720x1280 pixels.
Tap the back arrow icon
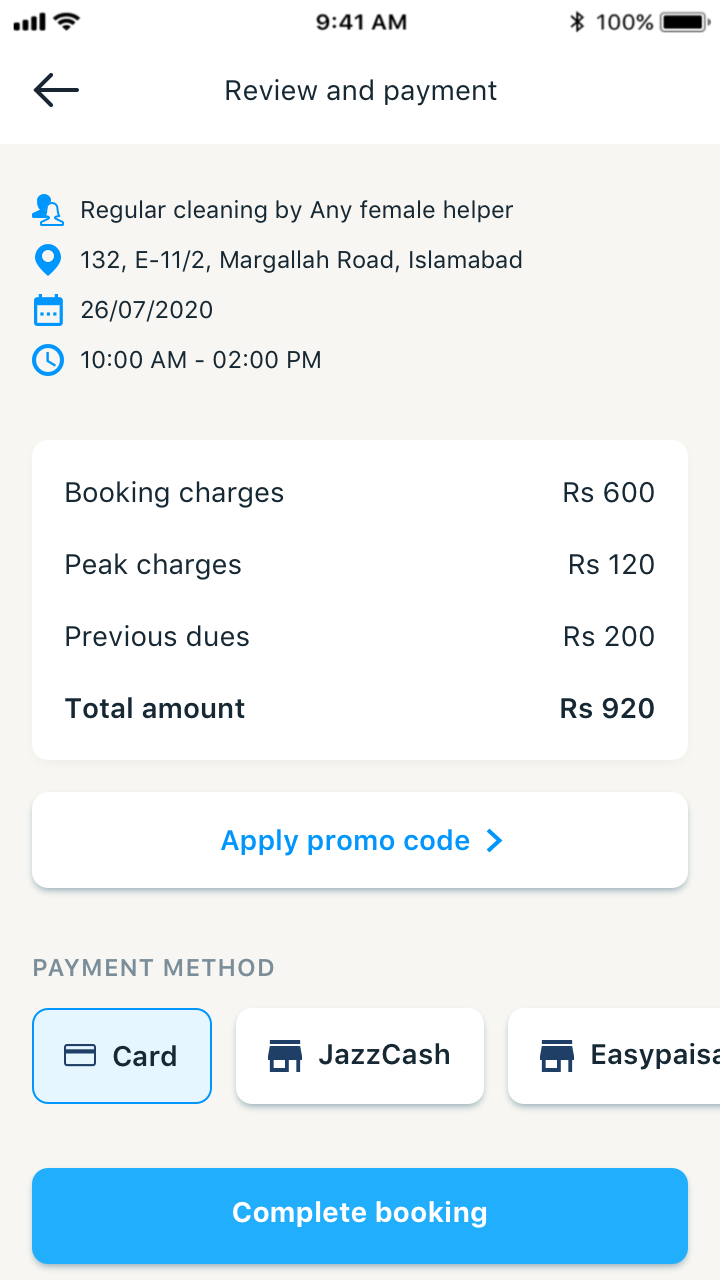[x=56, y=91]
